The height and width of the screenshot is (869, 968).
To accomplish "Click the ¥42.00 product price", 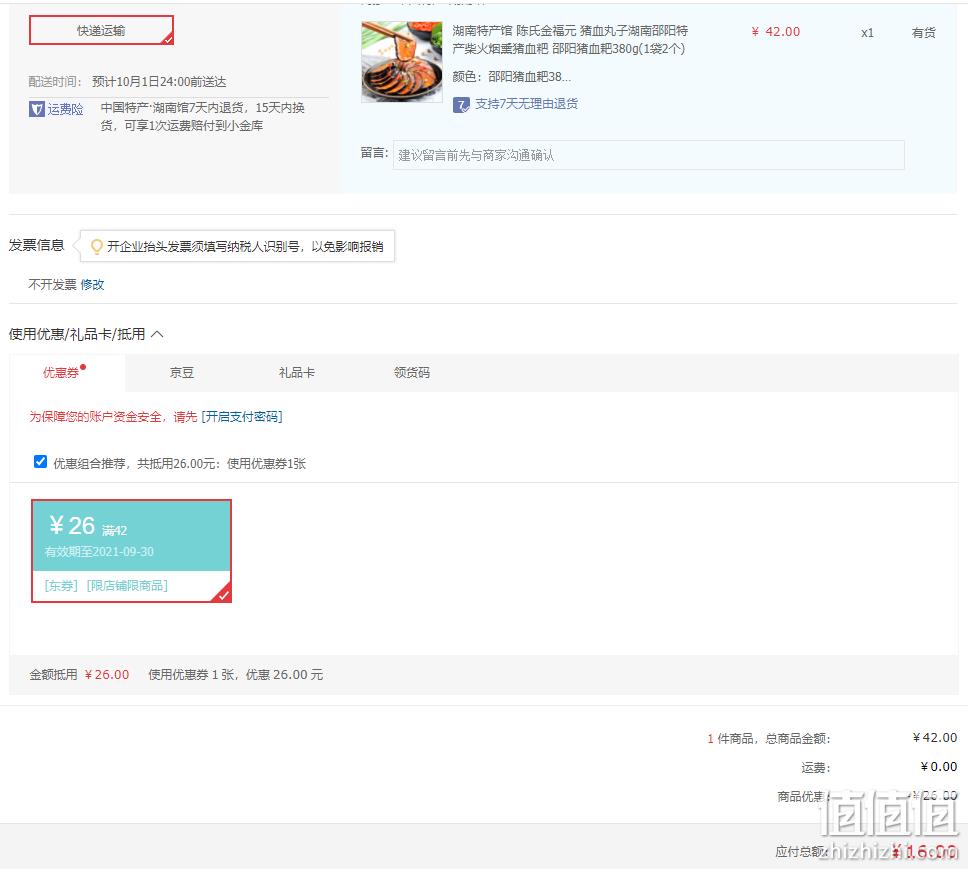I will pyautogui.click(x=775, y=31).
